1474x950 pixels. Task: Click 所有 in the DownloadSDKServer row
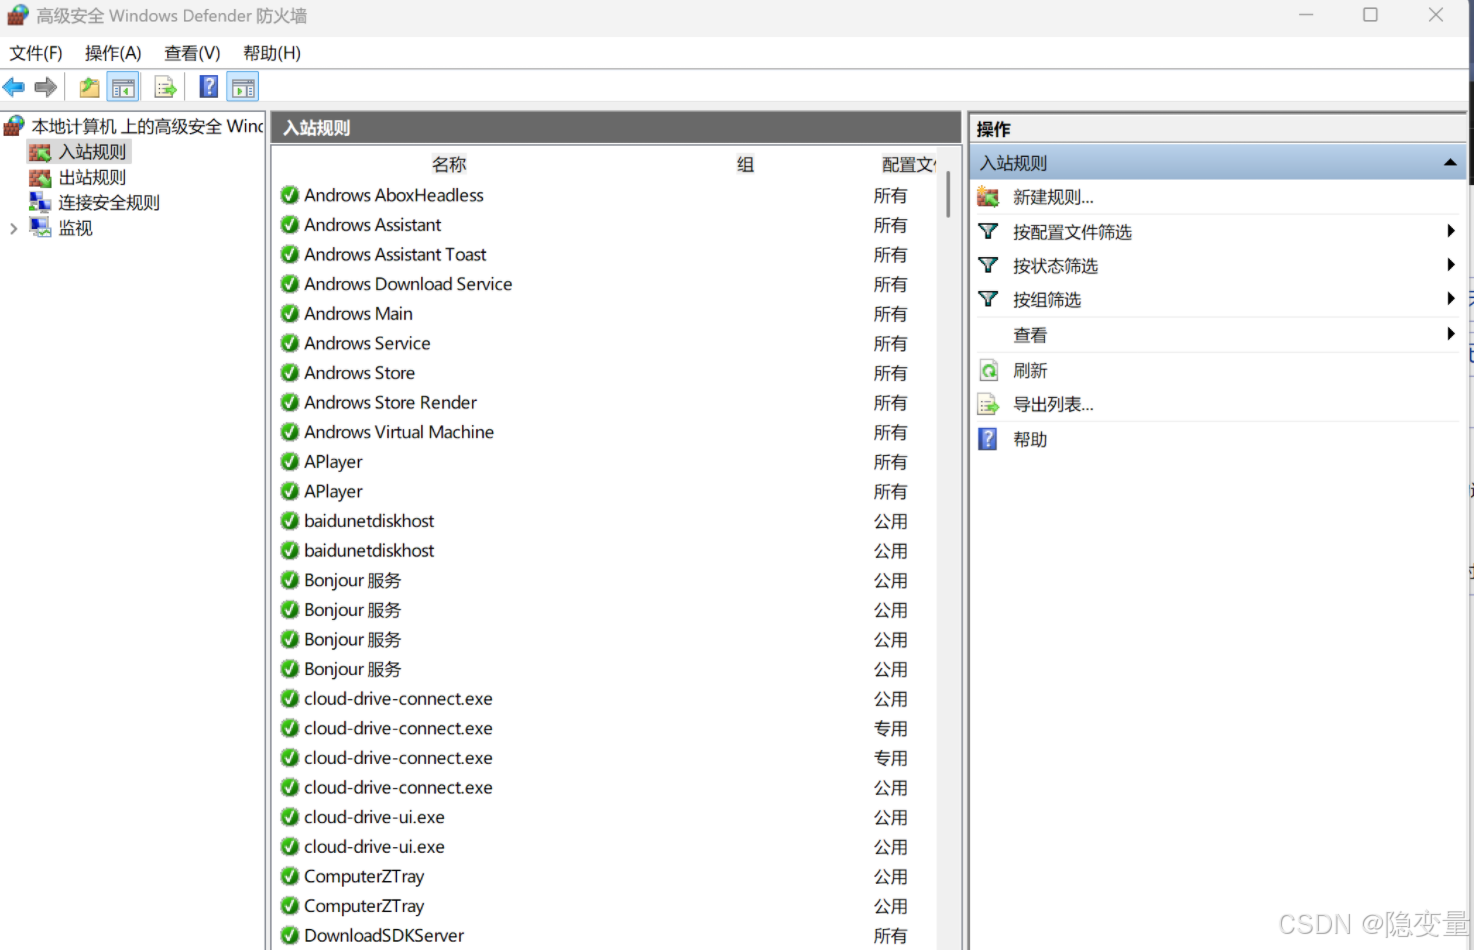click(890, 935)
